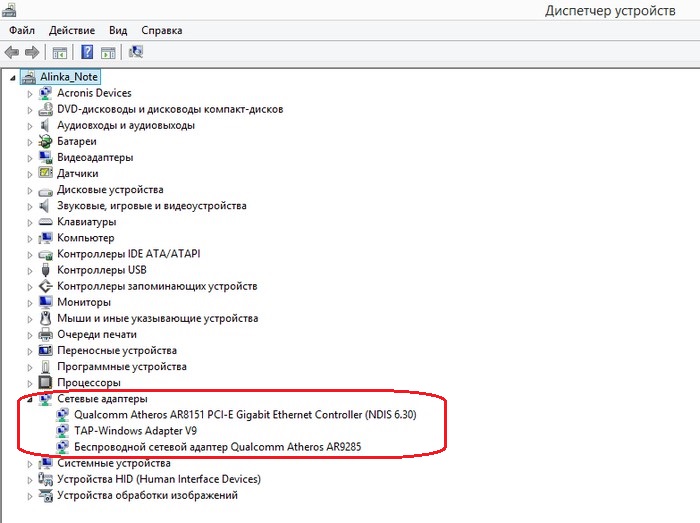Click the Датчики sensor icon
The width and height of the screenshot is (700, 523).
[x=45, y=173]
